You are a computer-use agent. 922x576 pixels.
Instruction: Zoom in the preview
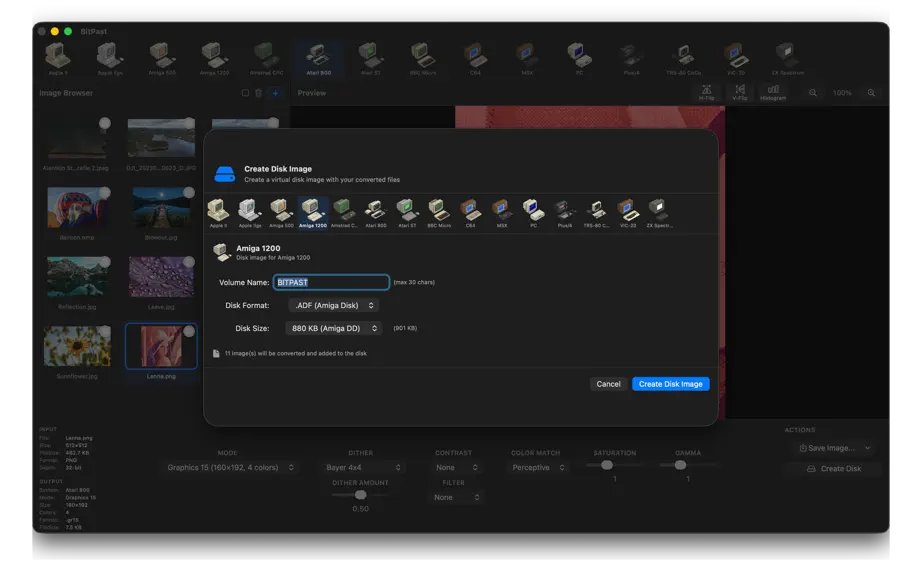pos(871,93)
